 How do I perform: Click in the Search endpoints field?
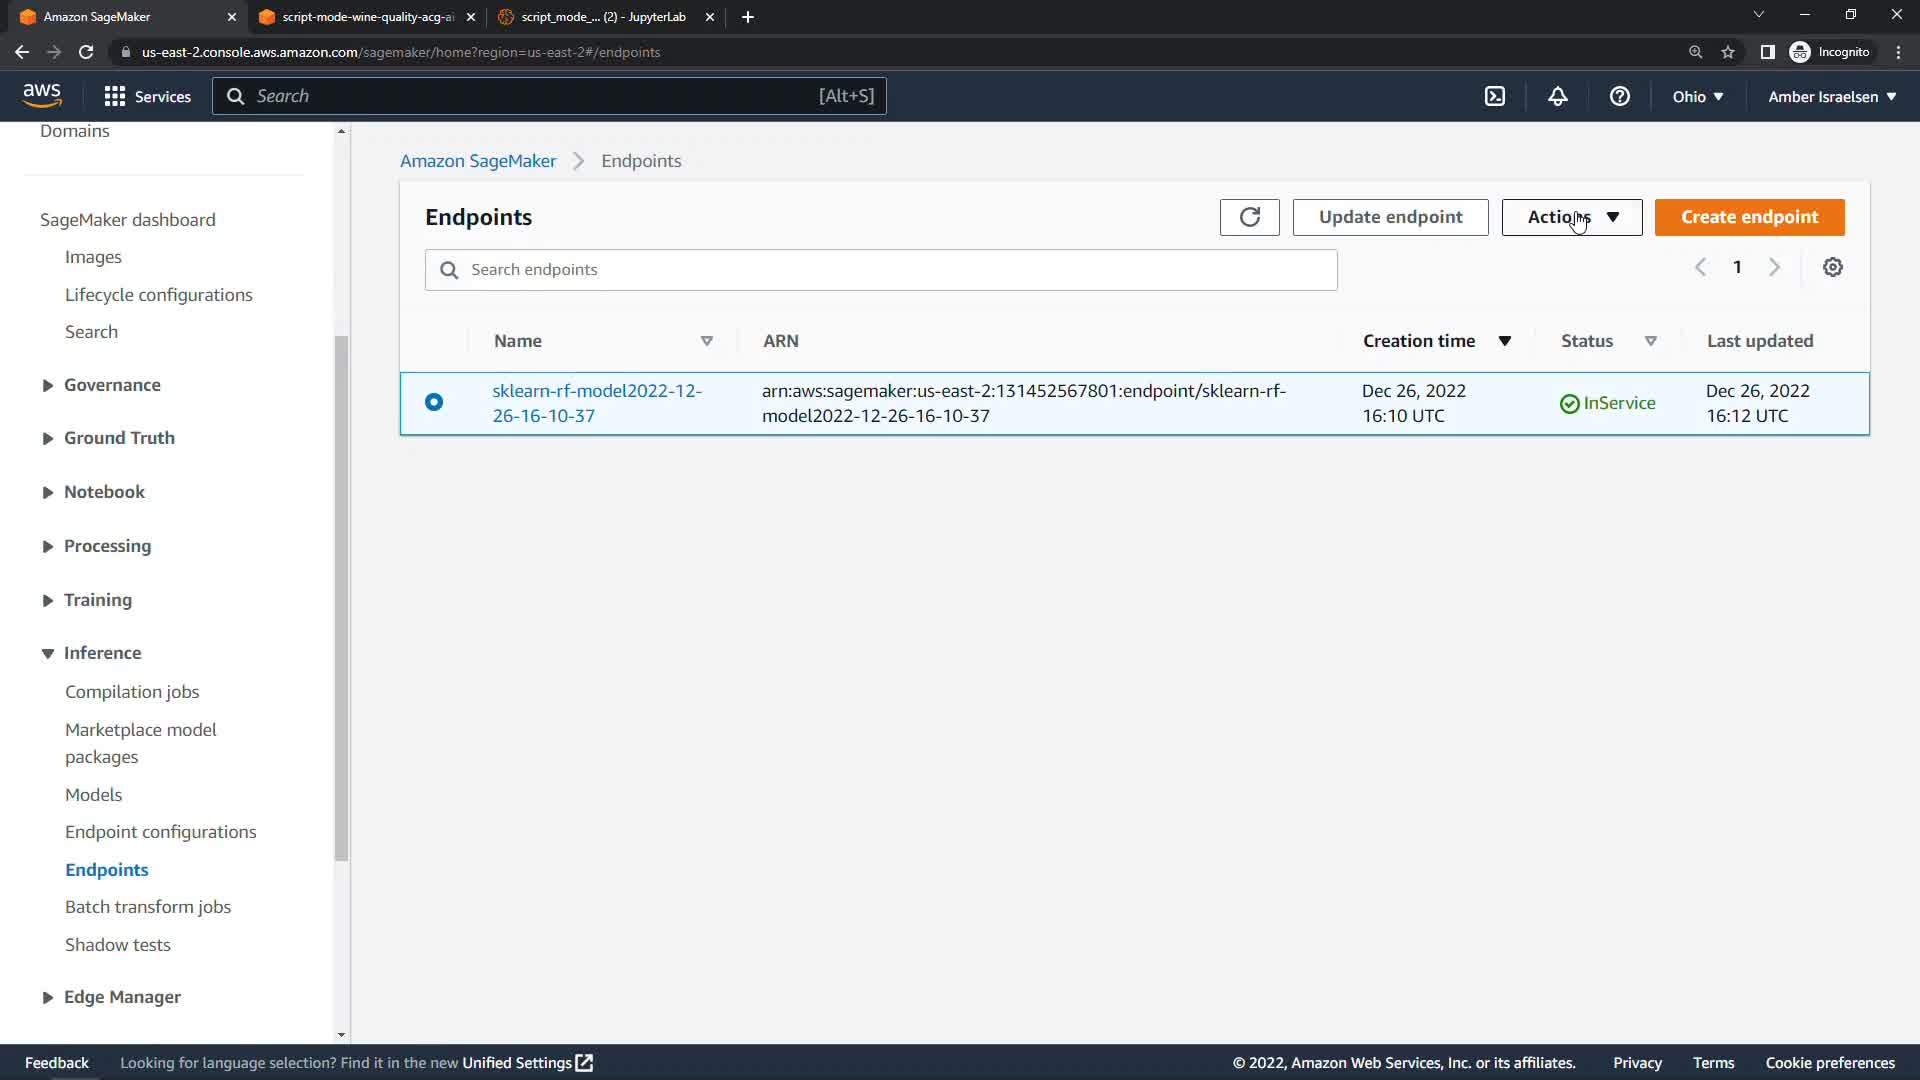click(x=880, y=270)
